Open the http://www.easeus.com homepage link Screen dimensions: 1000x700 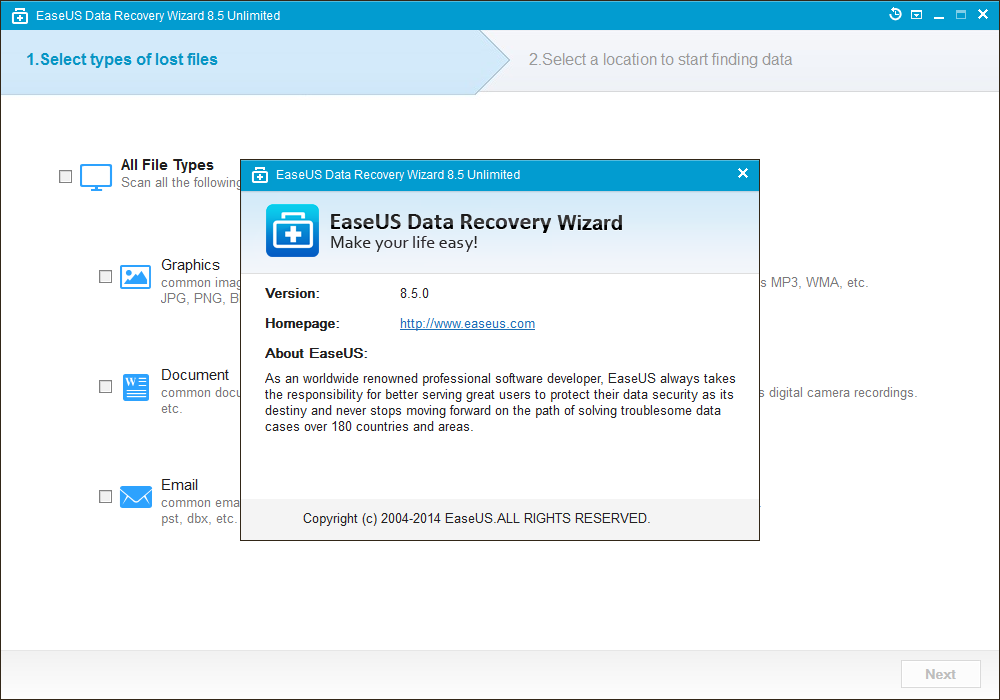pos(467,323)
